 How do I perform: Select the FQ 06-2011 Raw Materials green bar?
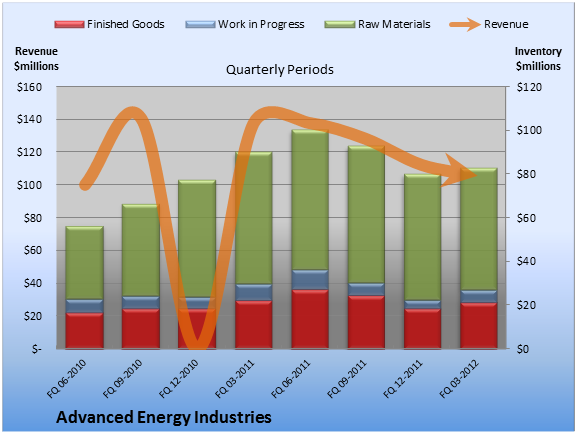(310, 200)
